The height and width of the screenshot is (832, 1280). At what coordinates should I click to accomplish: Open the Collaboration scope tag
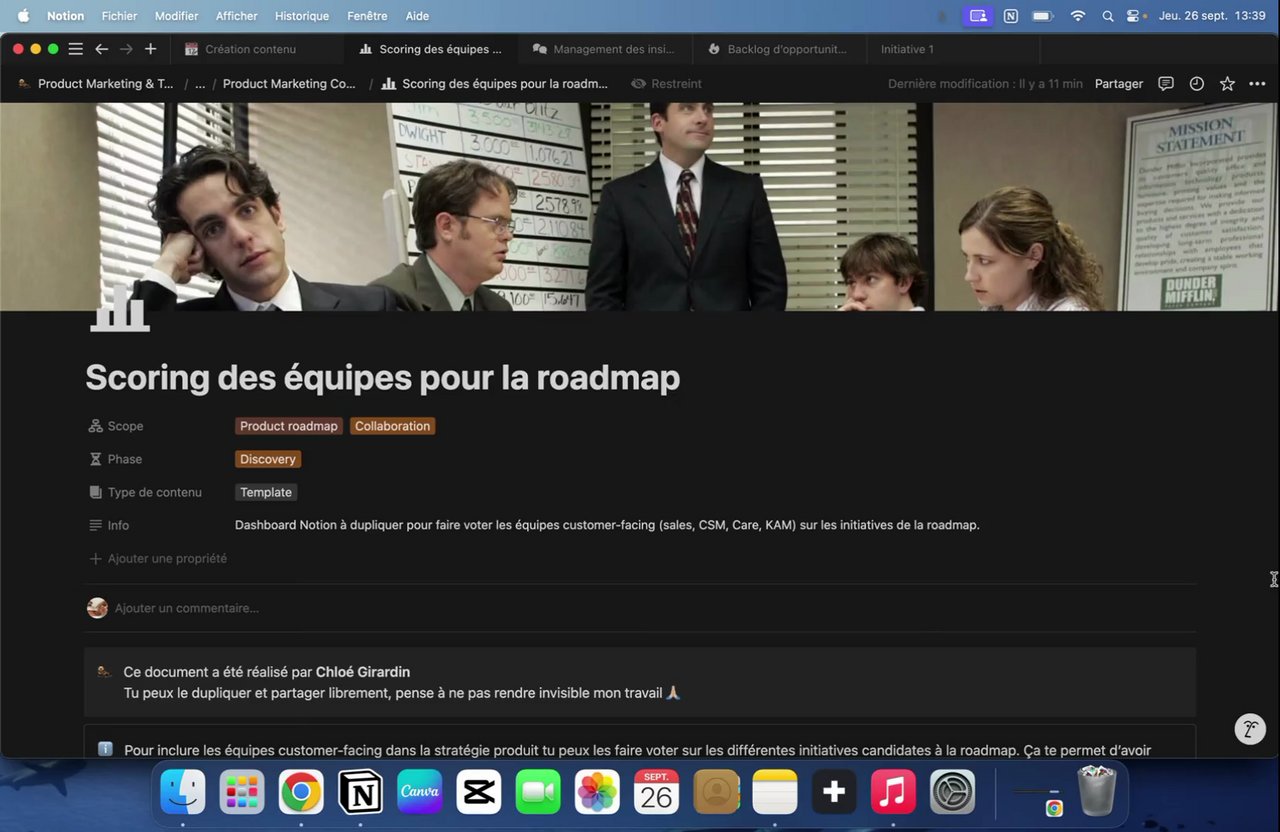[x=392, y=426]
